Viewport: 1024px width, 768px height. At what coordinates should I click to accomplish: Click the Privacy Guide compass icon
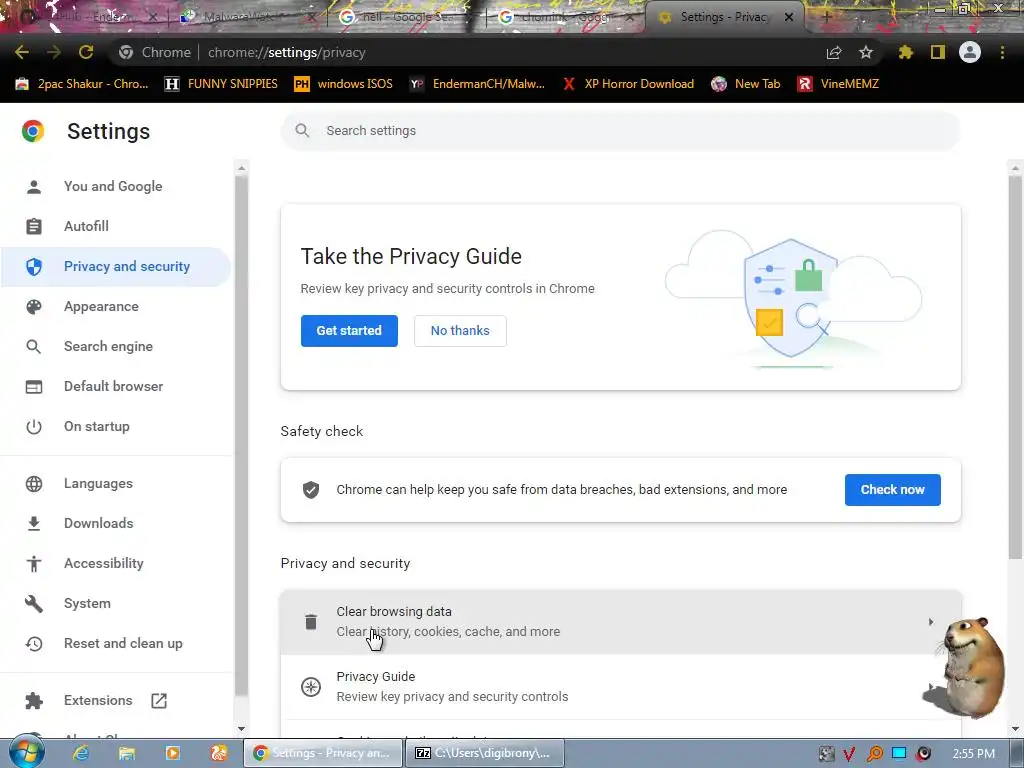(x=311, y=686)
